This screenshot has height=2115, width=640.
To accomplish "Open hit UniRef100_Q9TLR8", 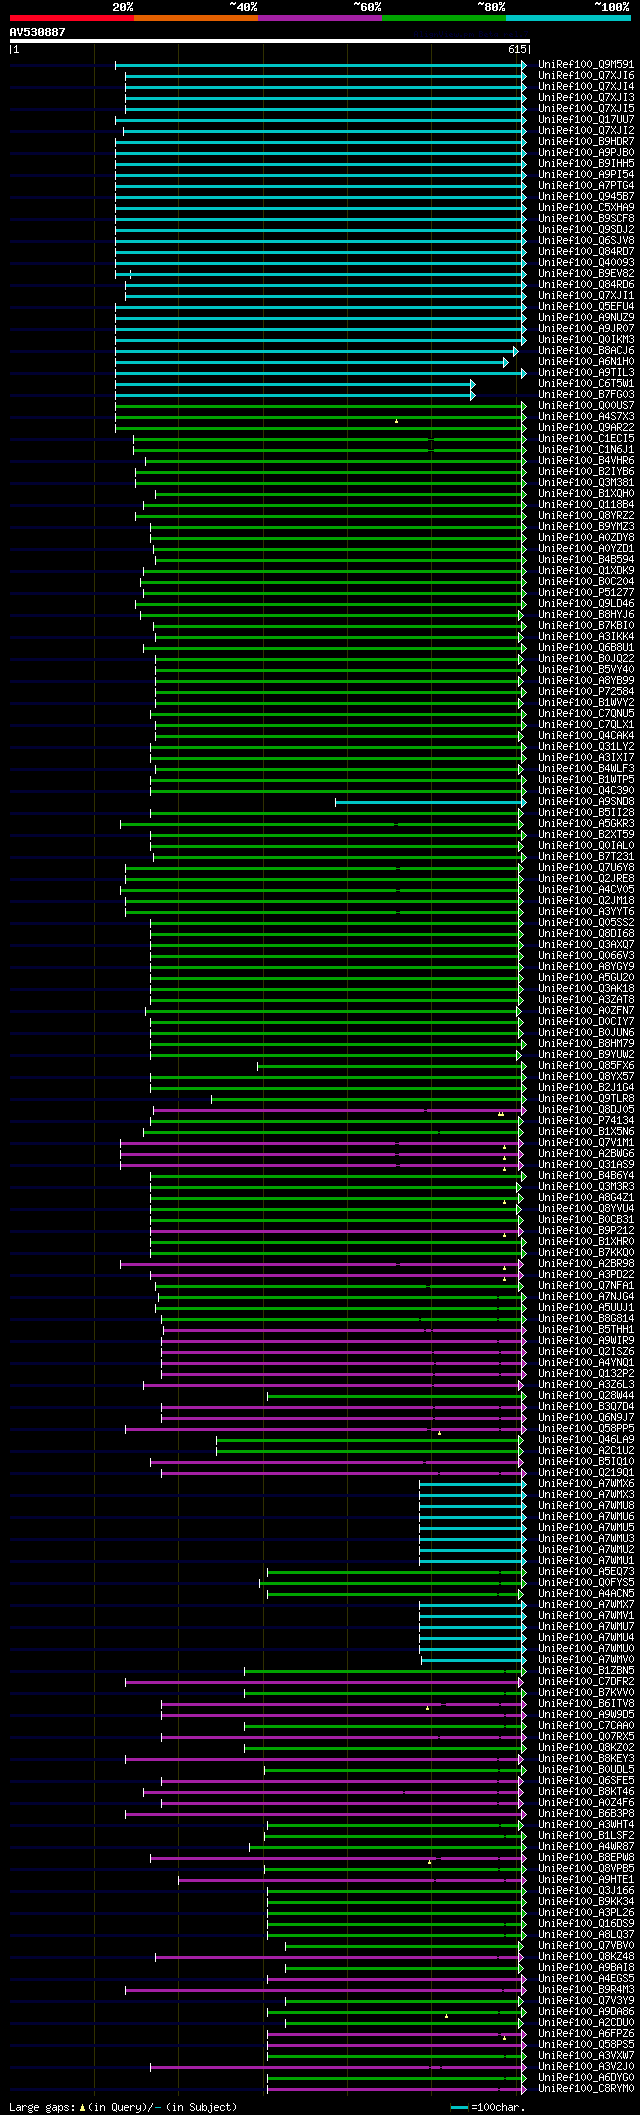I will [586, 1098].
